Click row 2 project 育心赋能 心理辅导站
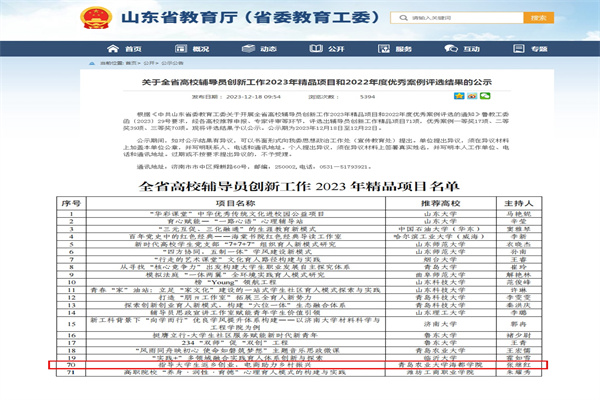Viewport: 600px width, 400px height. [x=235, y=222]
